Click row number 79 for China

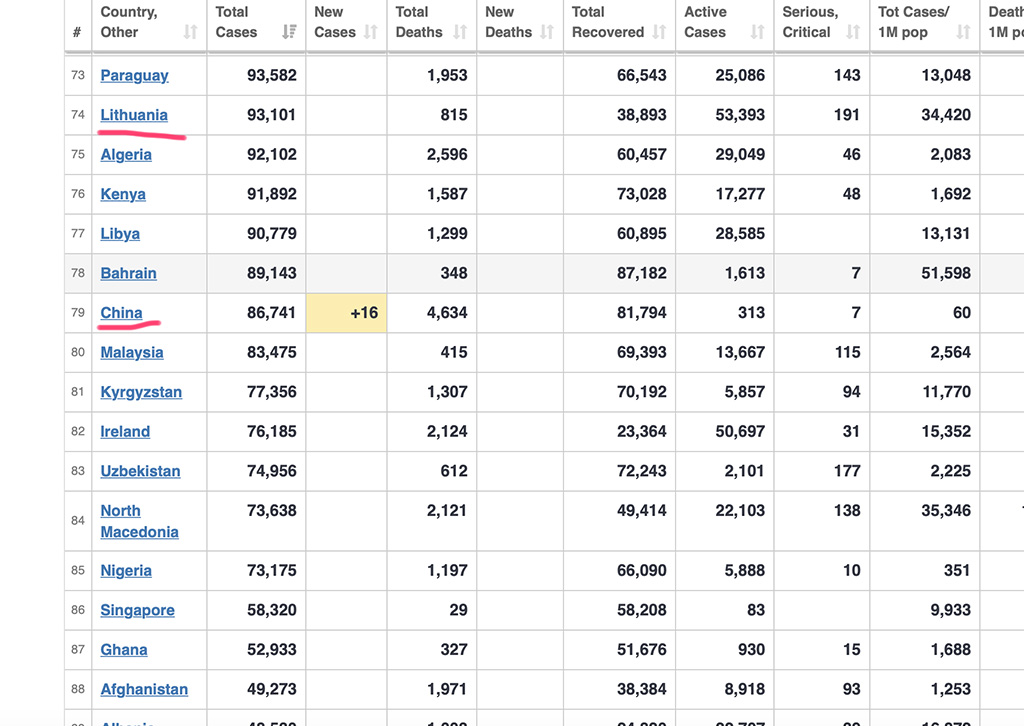click(78, 313)
